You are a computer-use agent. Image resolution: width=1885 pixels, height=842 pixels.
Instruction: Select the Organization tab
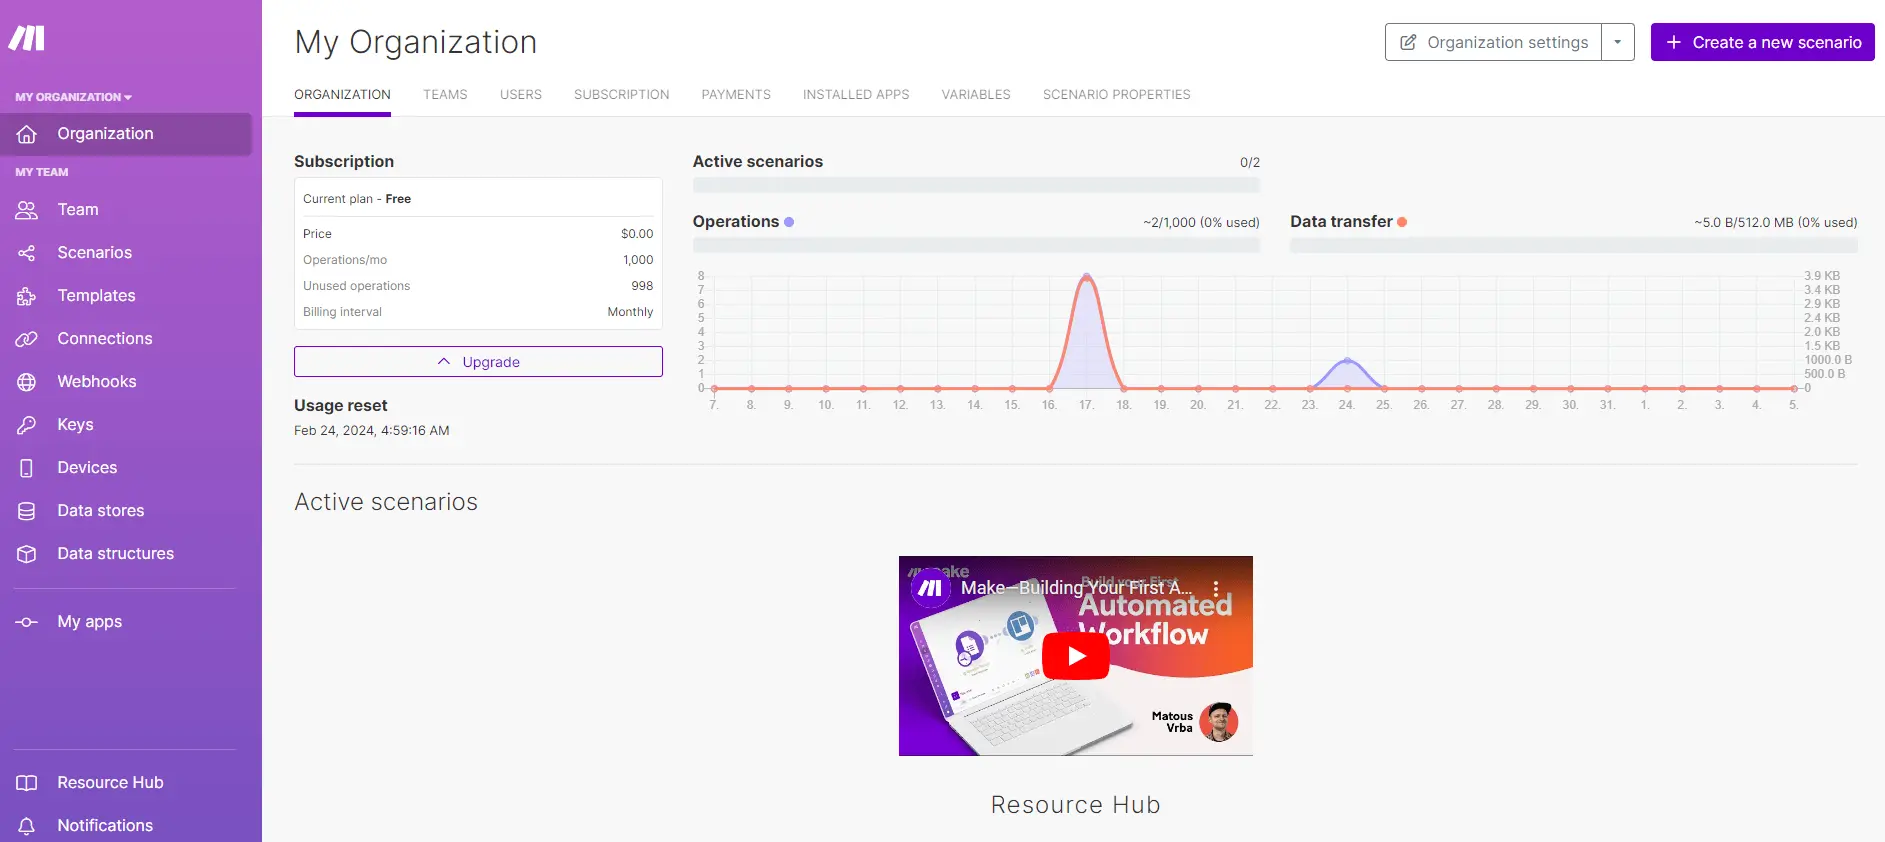[342, 95]
